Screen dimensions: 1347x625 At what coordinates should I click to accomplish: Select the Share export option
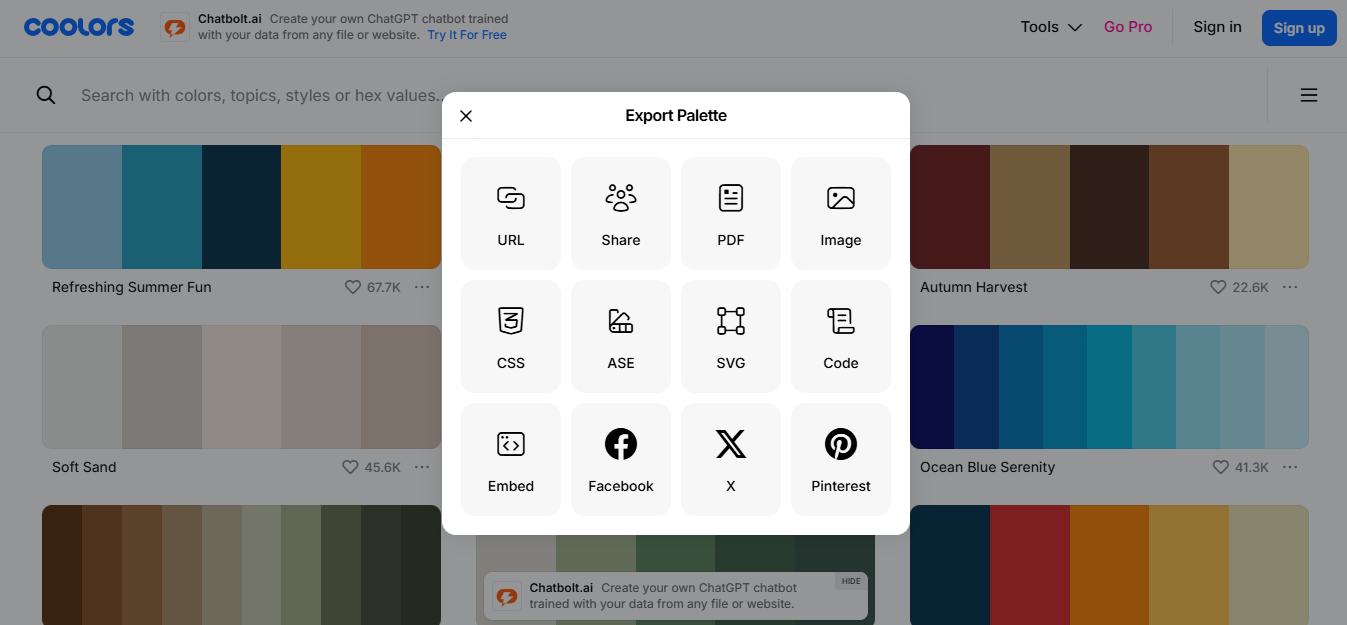coord(621,213)
